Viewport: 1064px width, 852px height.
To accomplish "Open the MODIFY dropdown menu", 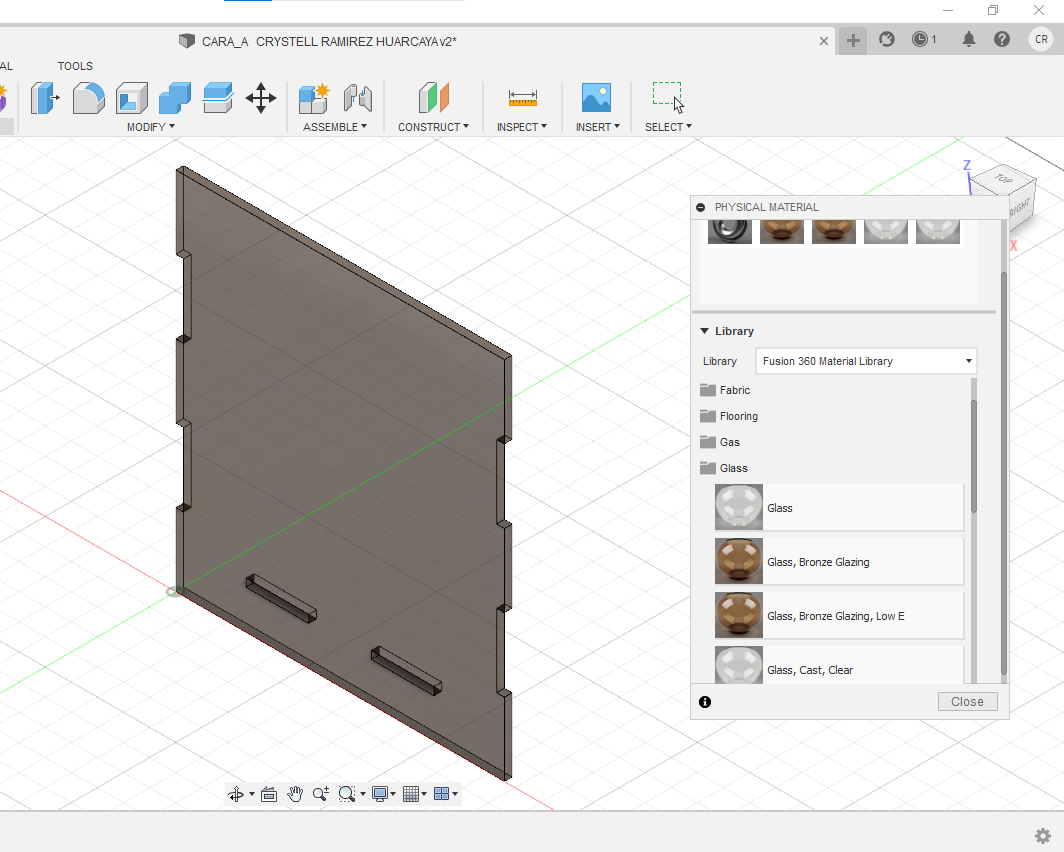I will [x=150, y=127].
